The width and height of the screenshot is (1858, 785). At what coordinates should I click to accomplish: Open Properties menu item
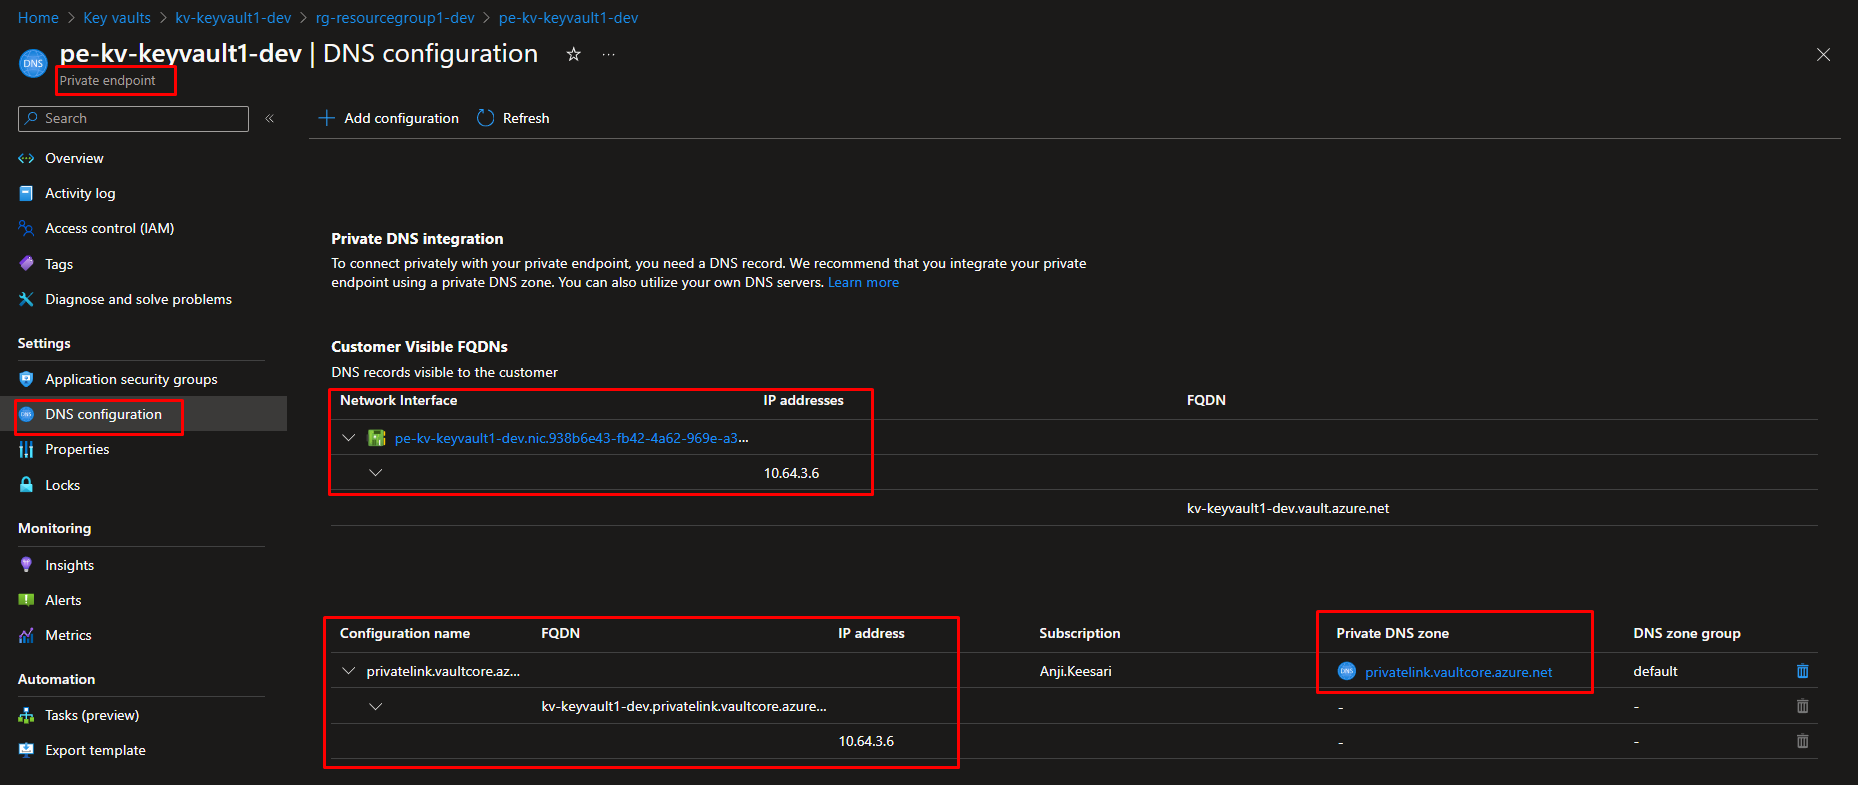point(77,449)
